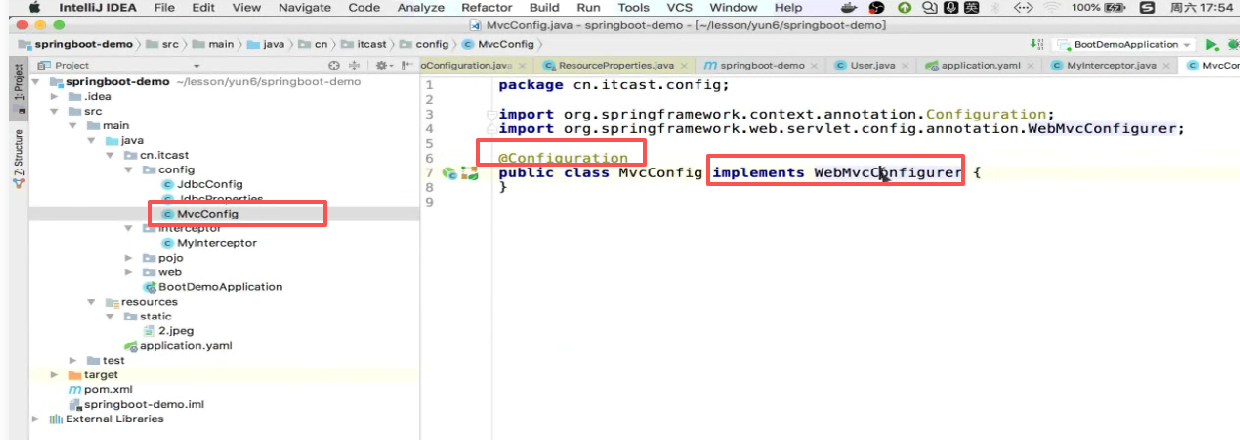Select JdbcConfig class in project tree
1240x440 pixels.
coord(209,184)
